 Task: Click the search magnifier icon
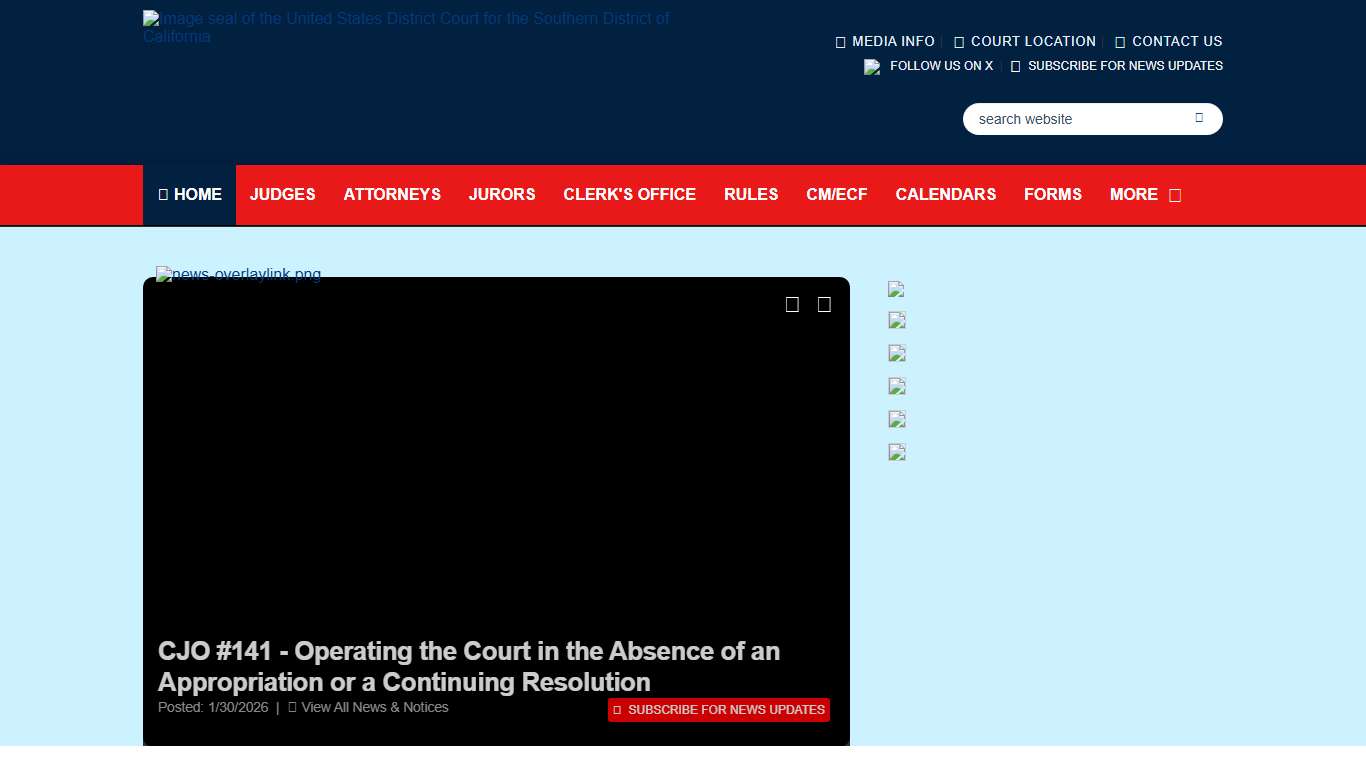coord(1198,118)
